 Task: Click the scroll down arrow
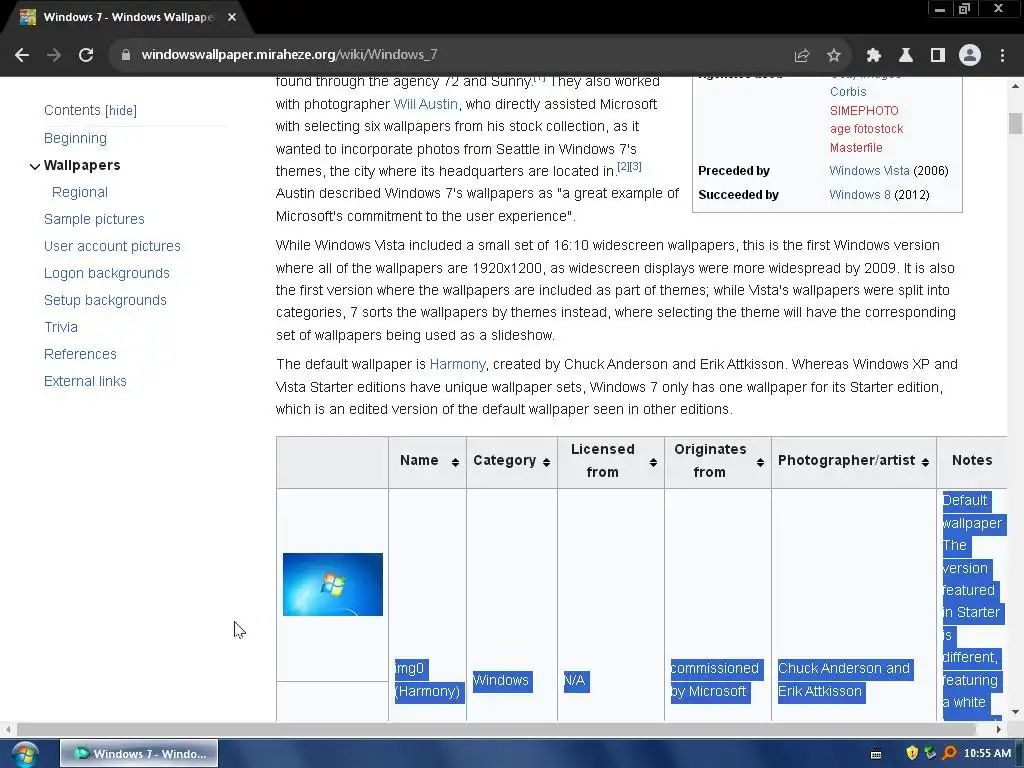click(1015, 712)
